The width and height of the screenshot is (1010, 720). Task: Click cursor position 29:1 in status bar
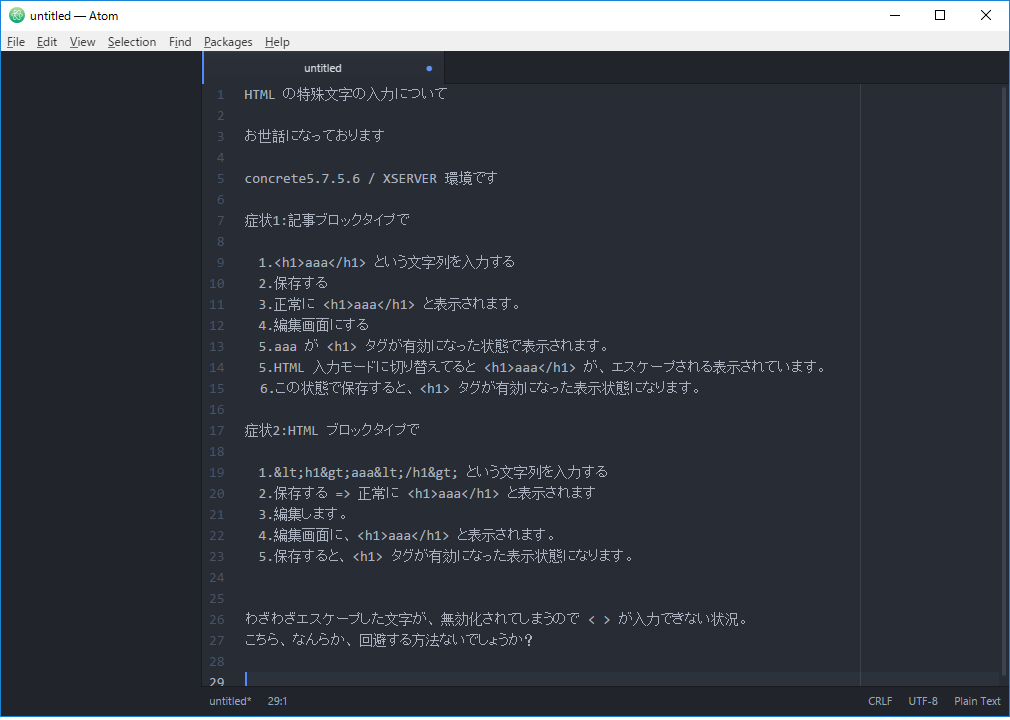[278, 701]
